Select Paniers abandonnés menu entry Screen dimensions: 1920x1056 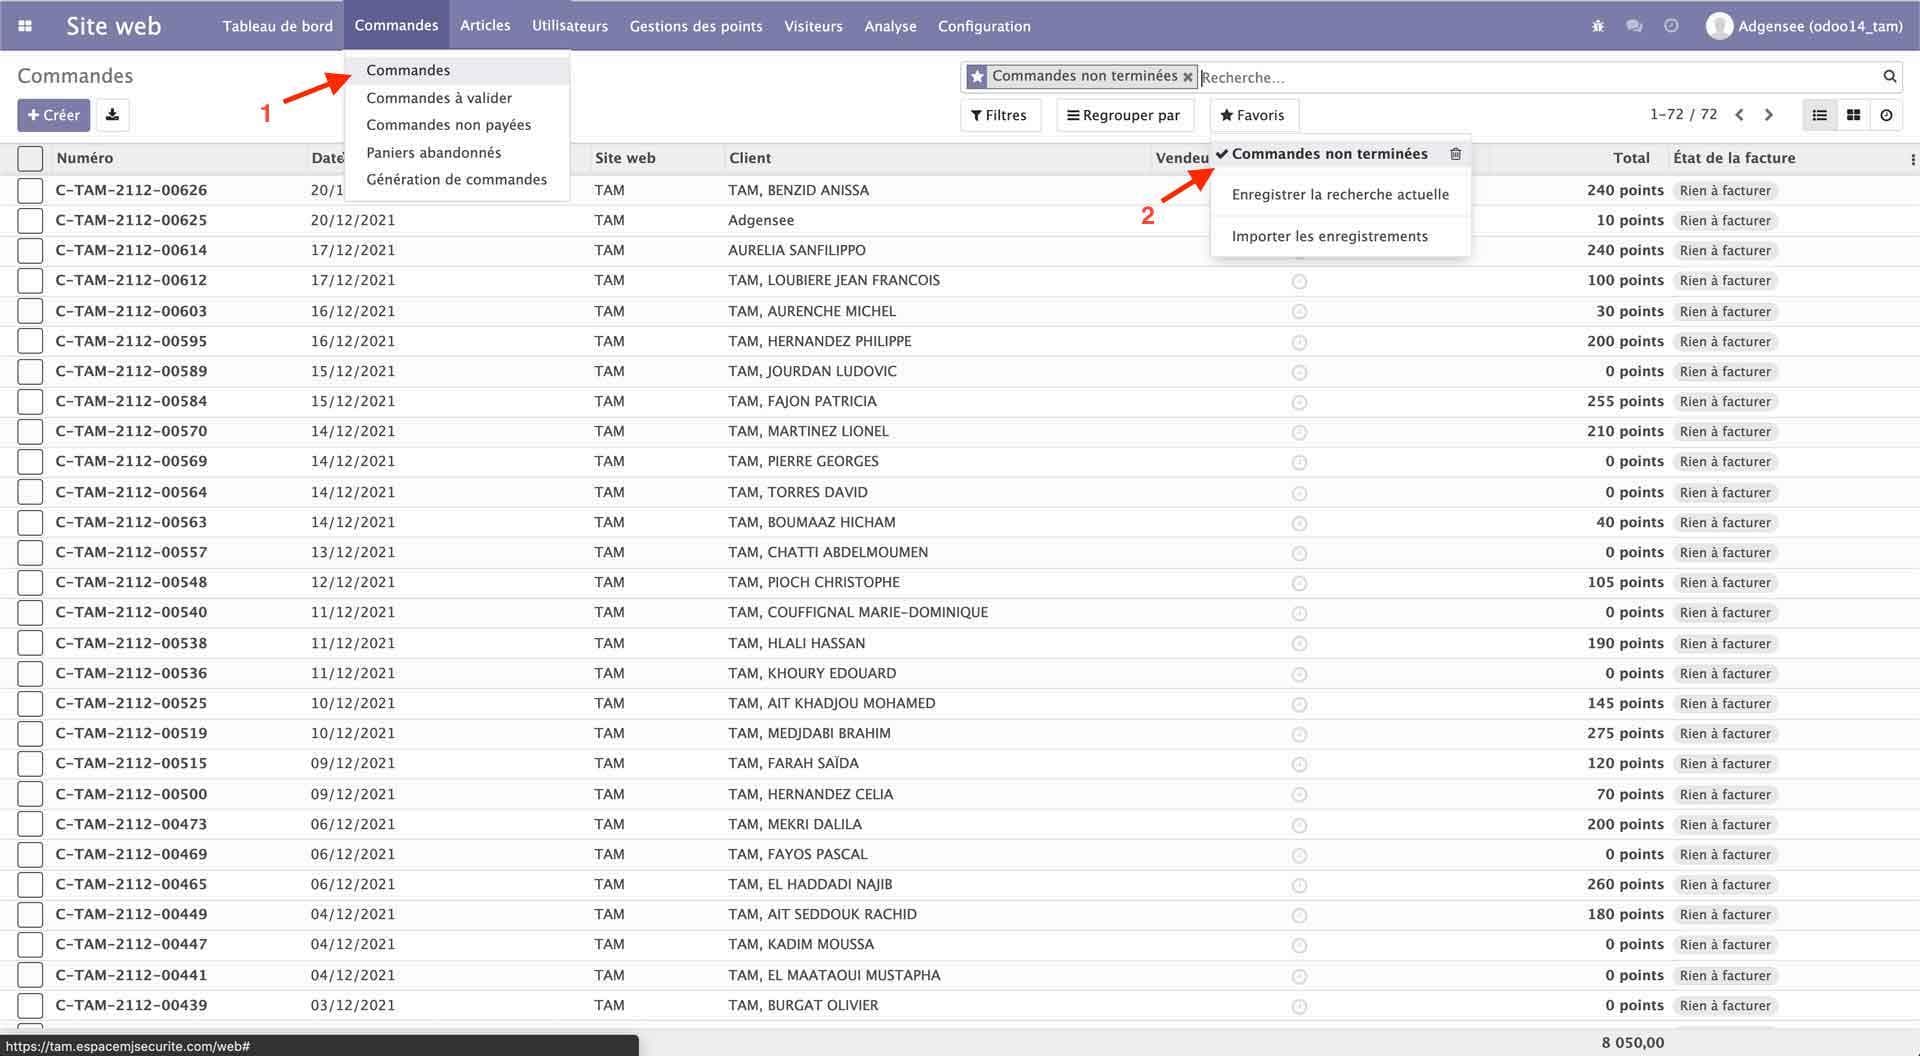433,152
